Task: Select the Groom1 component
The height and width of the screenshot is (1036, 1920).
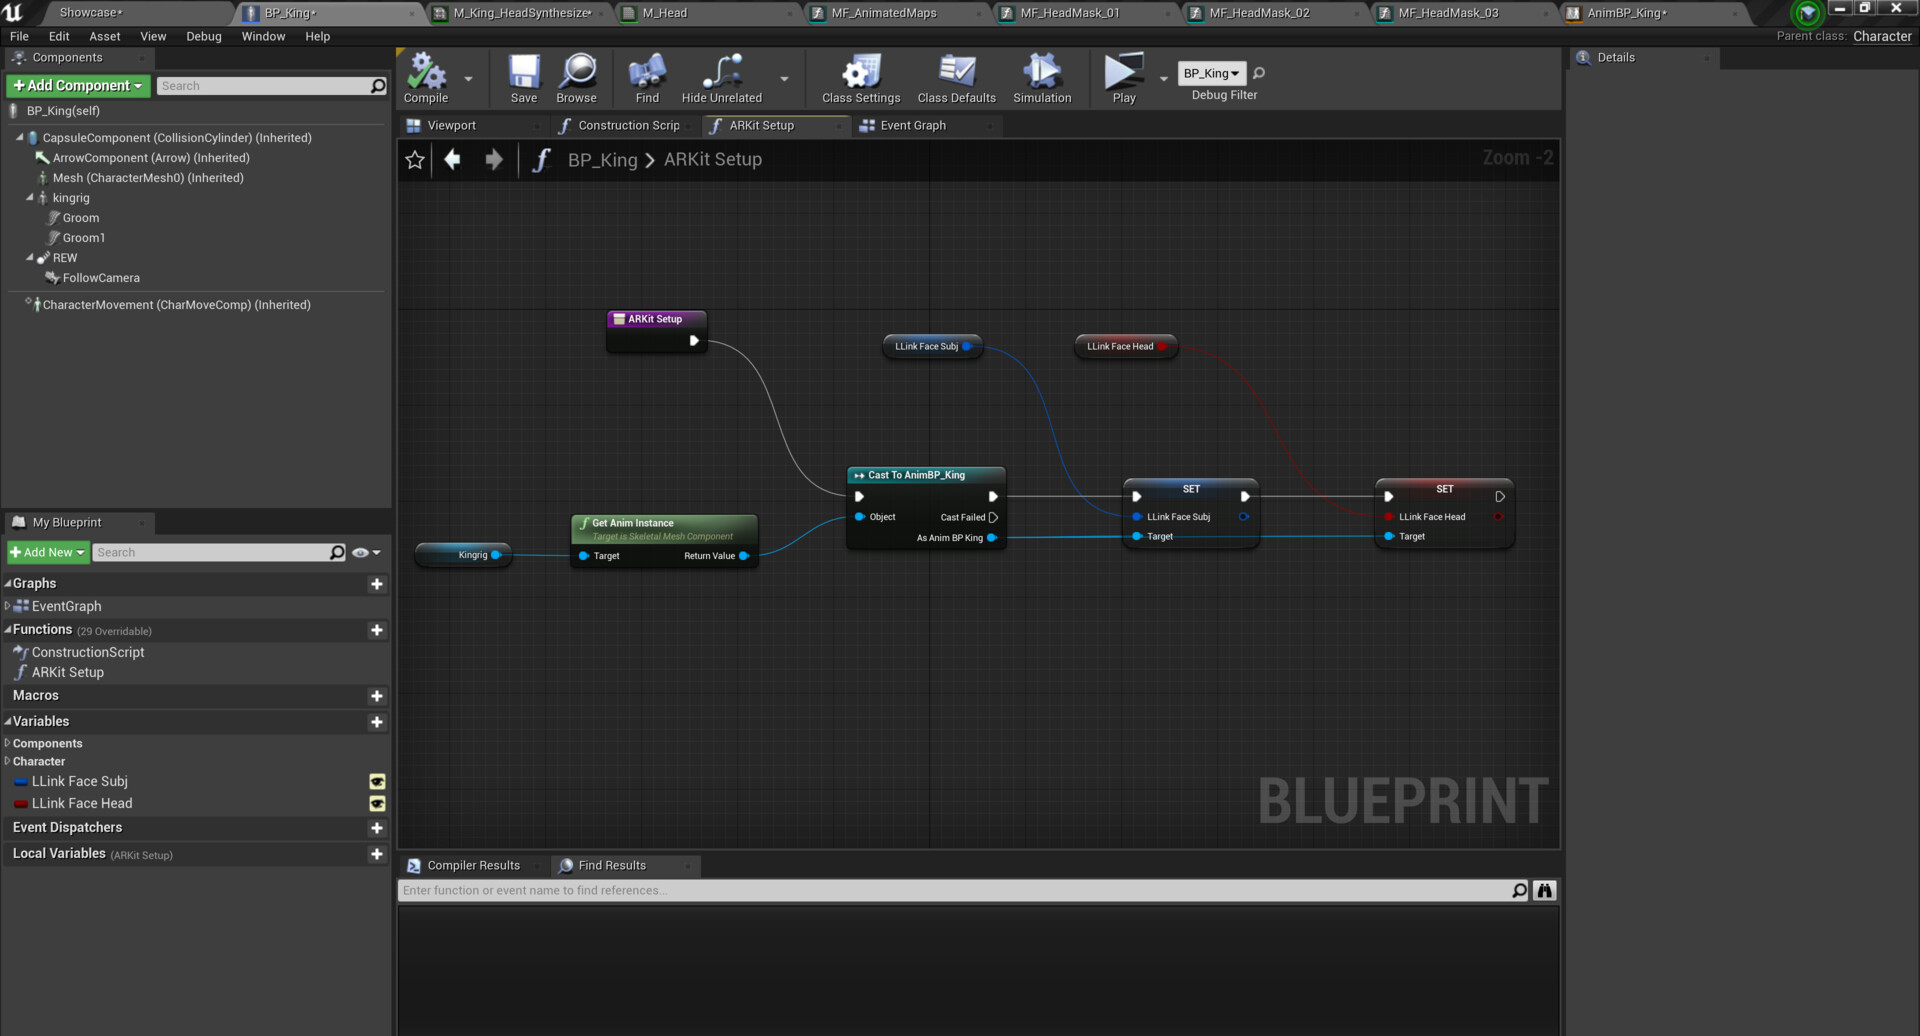Action: tap(83, 238)
